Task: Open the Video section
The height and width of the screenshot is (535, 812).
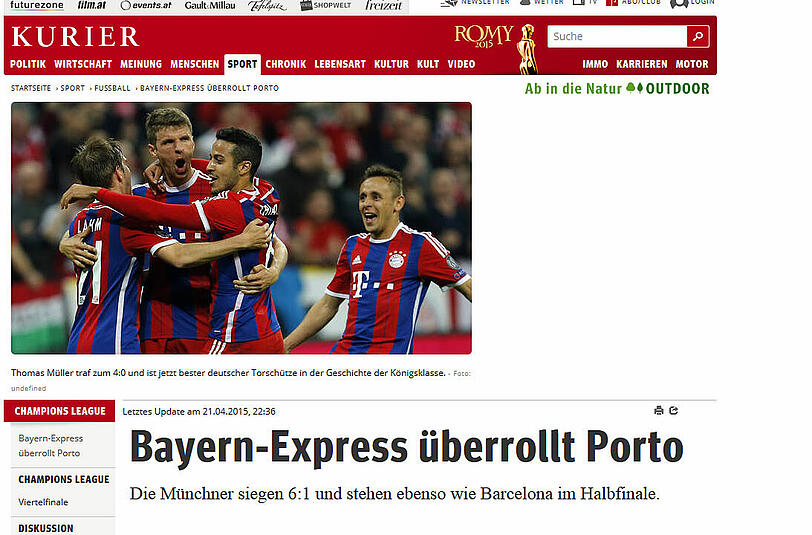Action: point(461,64)
